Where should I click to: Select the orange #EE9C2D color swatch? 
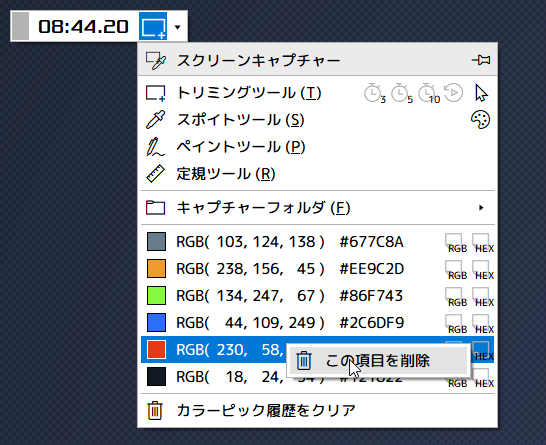point(156,268)
